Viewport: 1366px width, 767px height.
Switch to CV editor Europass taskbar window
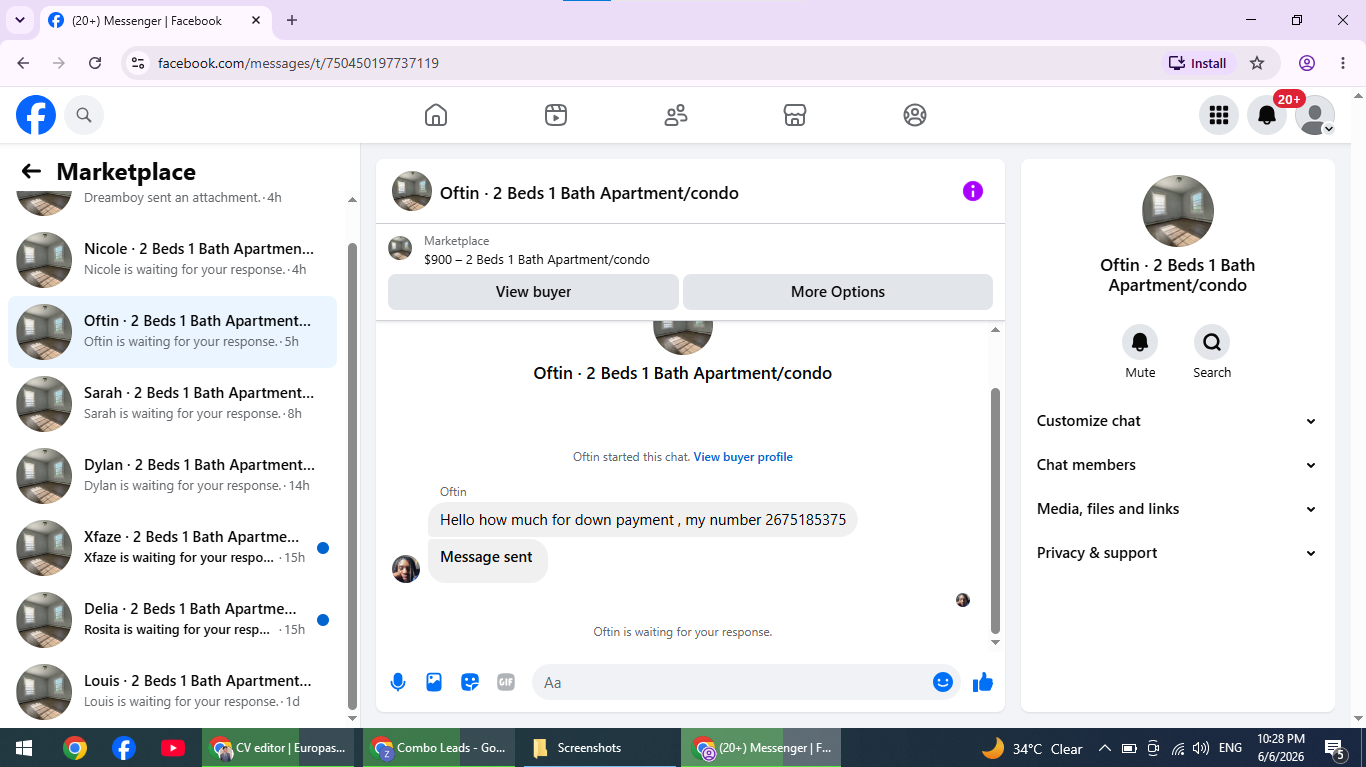(278, 748)
